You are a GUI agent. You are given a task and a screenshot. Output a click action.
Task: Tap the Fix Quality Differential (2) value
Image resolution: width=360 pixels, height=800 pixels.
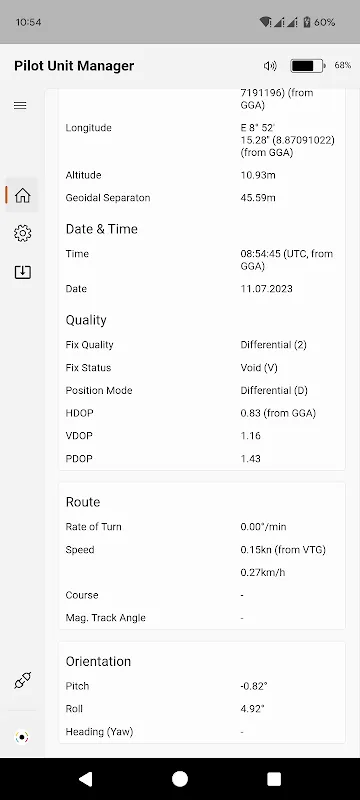click(273, 345)
